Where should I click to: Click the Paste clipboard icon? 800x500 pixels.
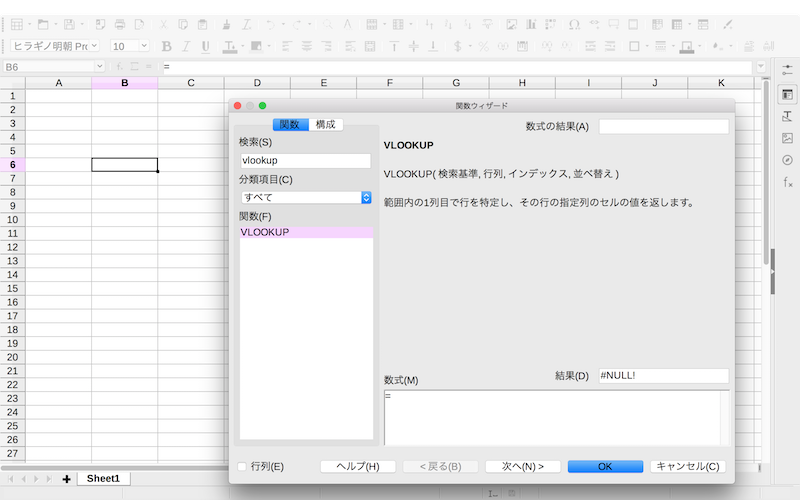tap(203, 24)
